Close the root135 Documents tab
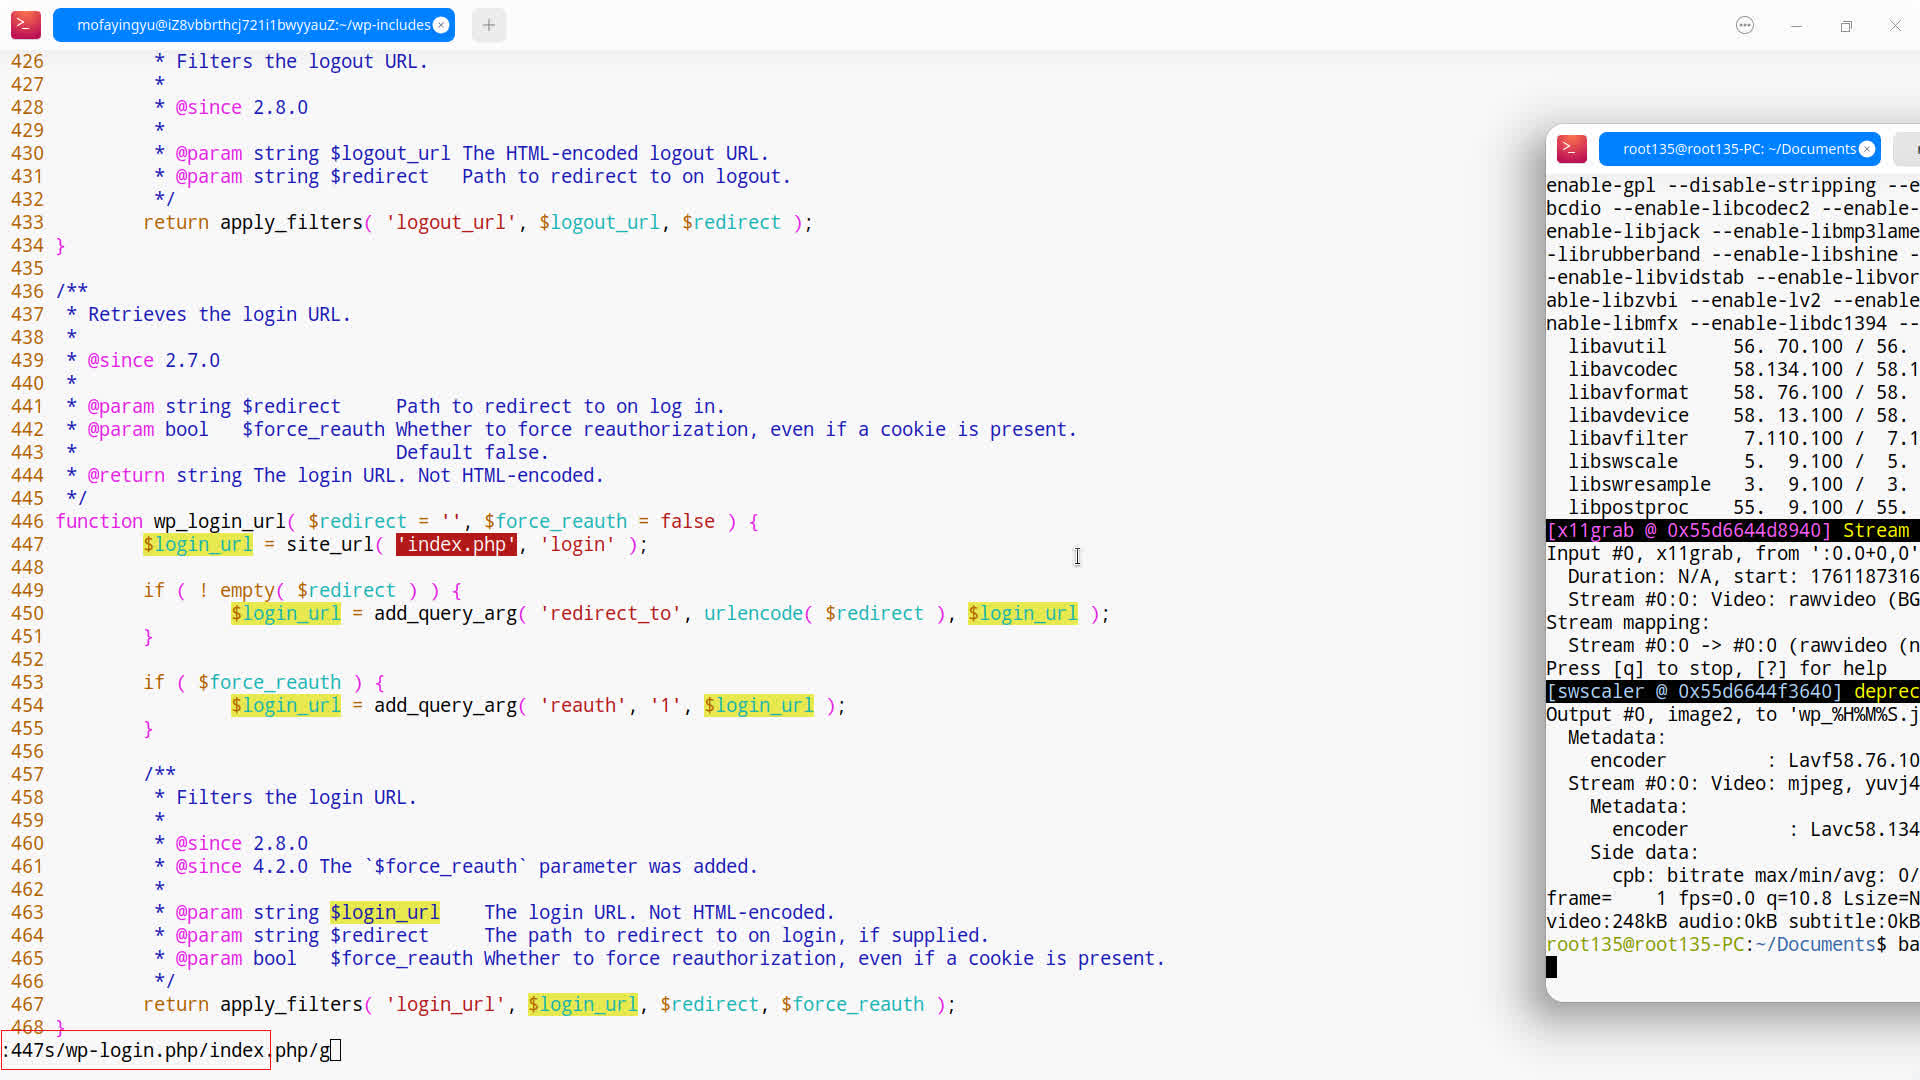The image size is (1920, 1080). click(x=1867, y=149)
